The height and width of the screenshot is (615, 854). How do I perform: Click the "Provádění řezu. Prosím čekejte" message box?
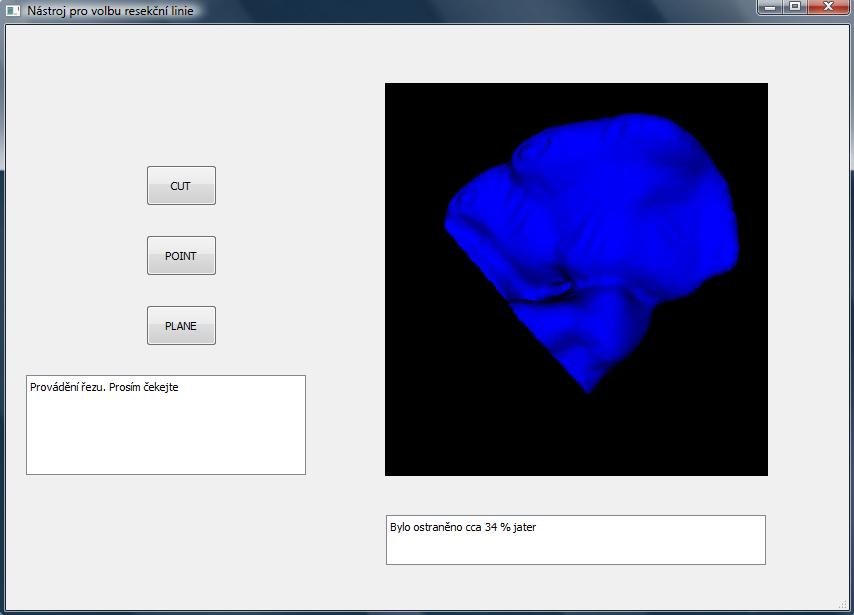[166, 425]
